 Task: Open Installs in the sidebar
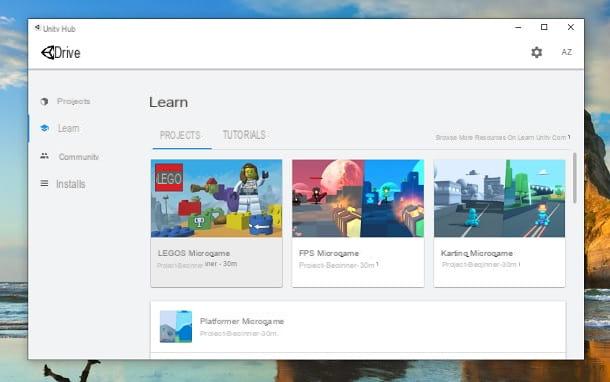click(x=70, y=184)
